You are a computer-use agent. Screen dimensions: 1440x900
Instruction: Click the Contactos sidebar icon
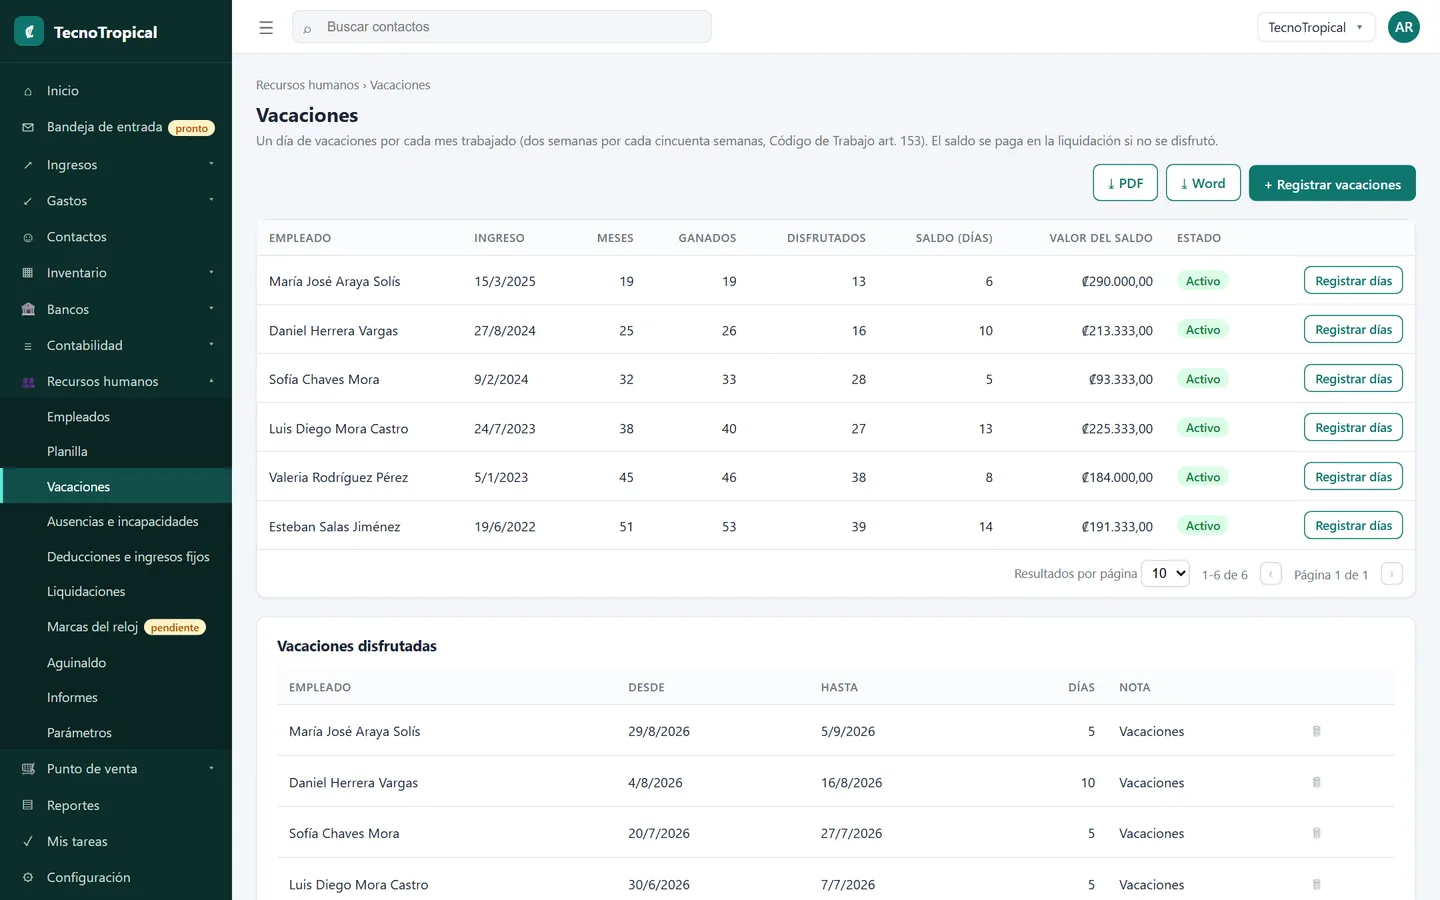28,237
